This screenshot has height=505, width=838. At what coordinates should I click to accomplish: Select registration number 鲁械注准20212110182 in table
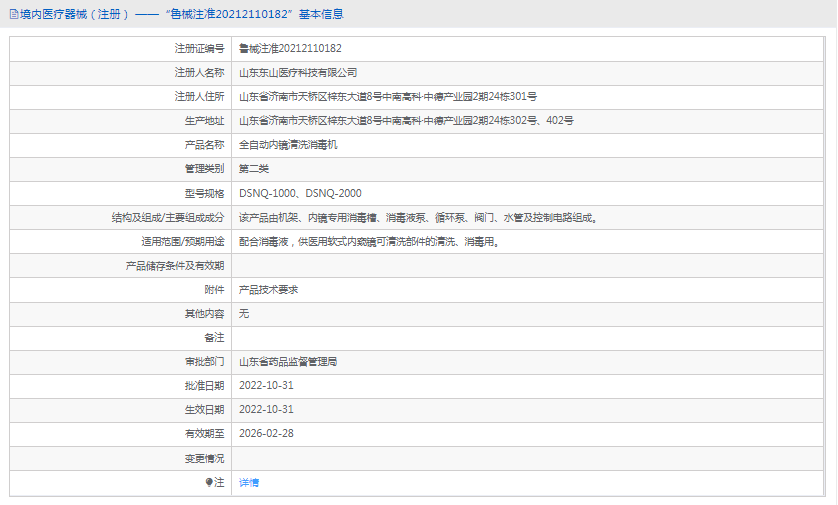click(x=290, y=49)
